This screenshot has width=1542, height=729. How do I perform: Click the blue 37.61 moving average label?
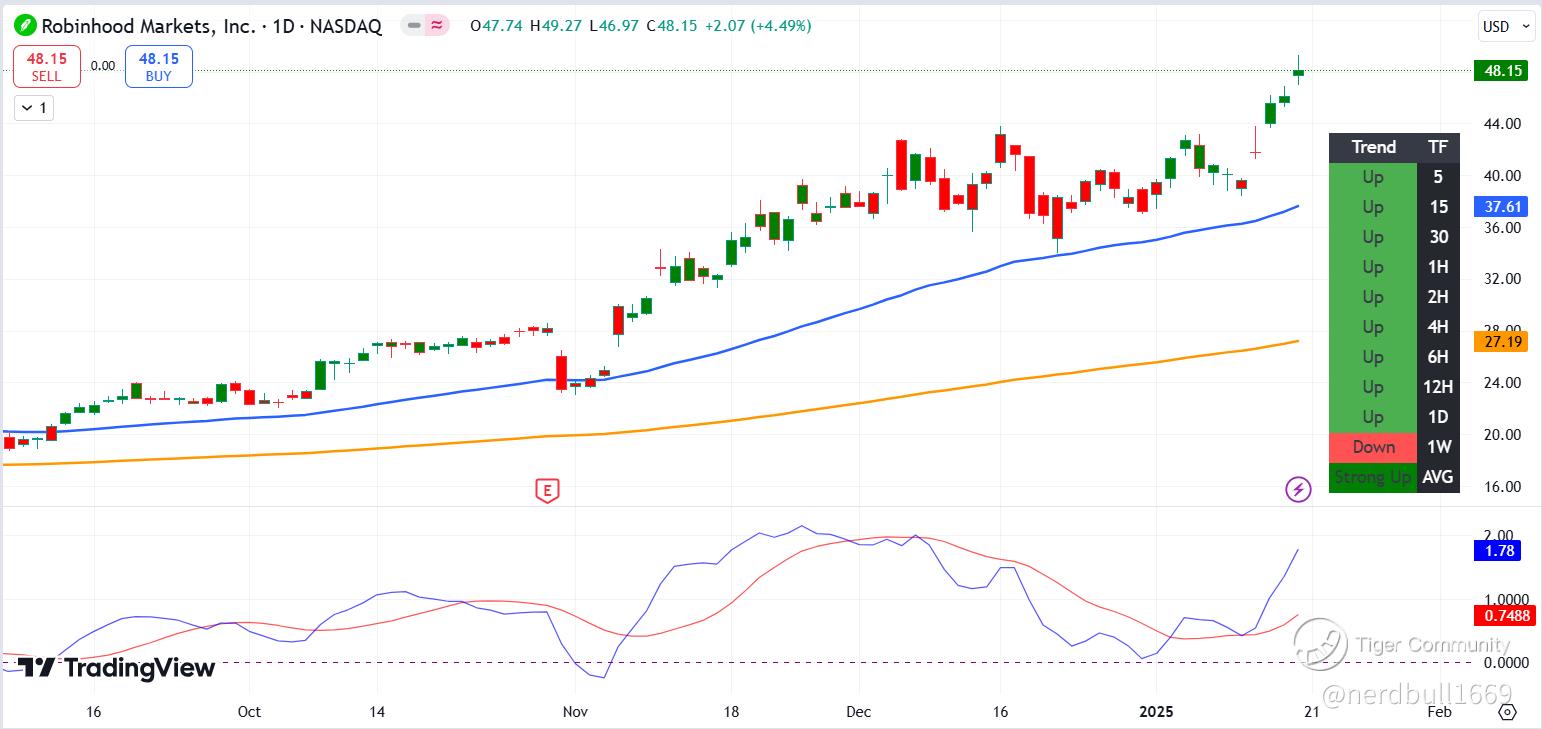coord(1501,207)
